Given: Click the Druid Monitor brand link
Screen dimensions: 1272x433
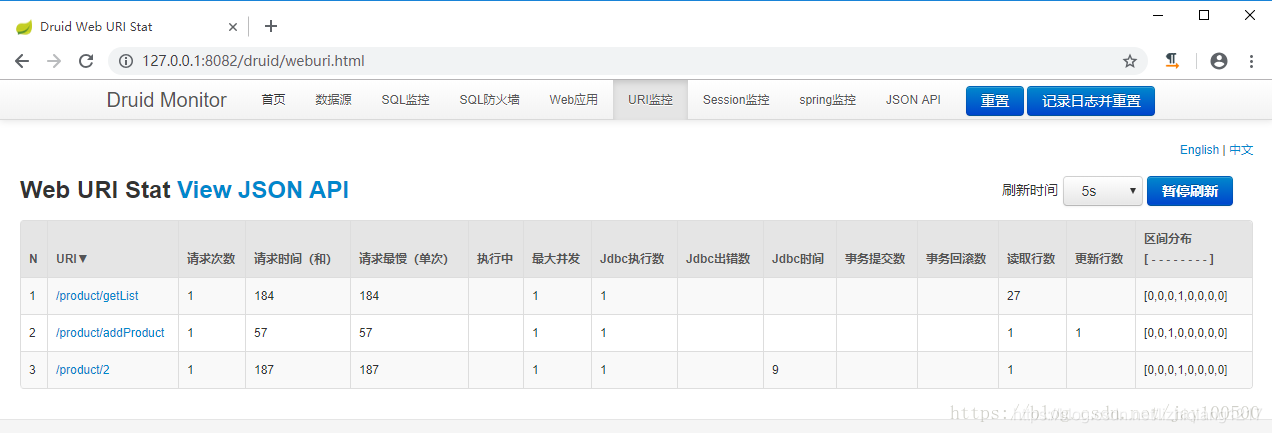Looking at the screenshot, I should click(167, 100).
